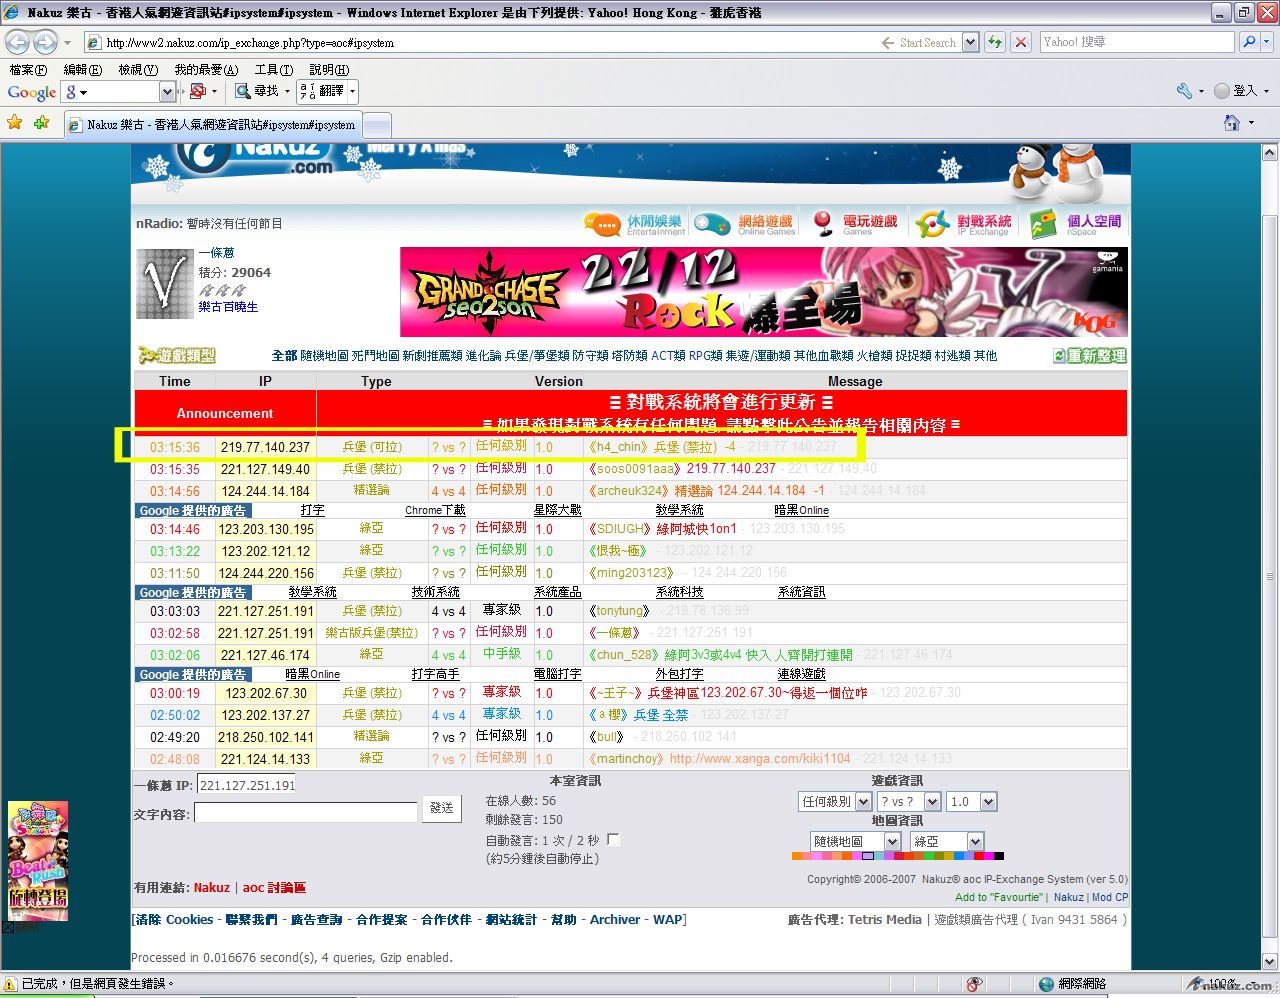Click the 發送 send button
The height and width of the screenshot is (998, 1280).
(442, 808)
